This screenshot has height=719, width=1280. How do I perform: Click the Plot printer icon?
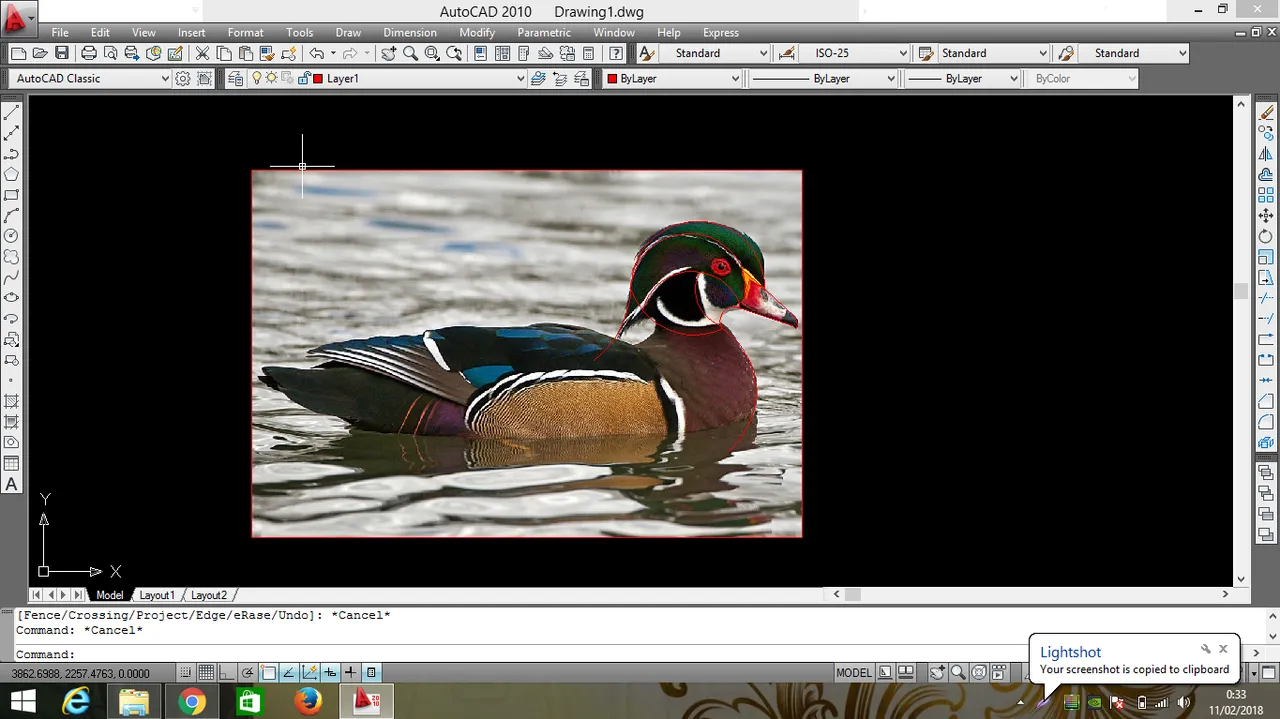click(x=89, y=53)
